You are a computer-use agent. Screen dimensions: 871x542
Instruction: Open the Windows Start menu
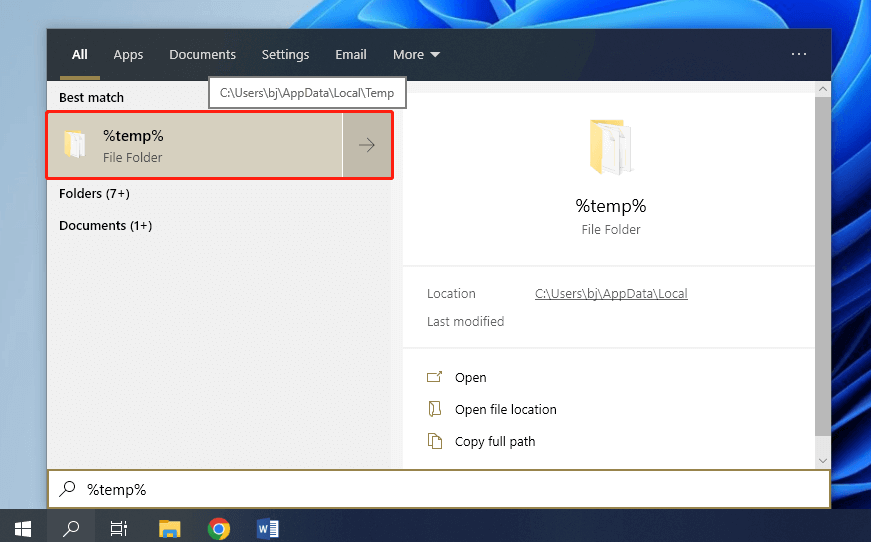23,528
